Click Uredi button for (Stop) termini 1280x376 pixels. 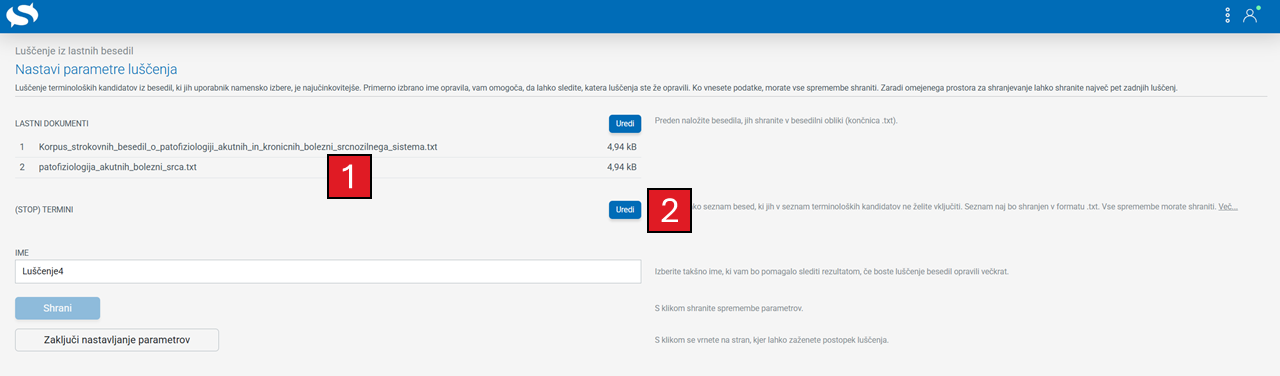(625, 209)
